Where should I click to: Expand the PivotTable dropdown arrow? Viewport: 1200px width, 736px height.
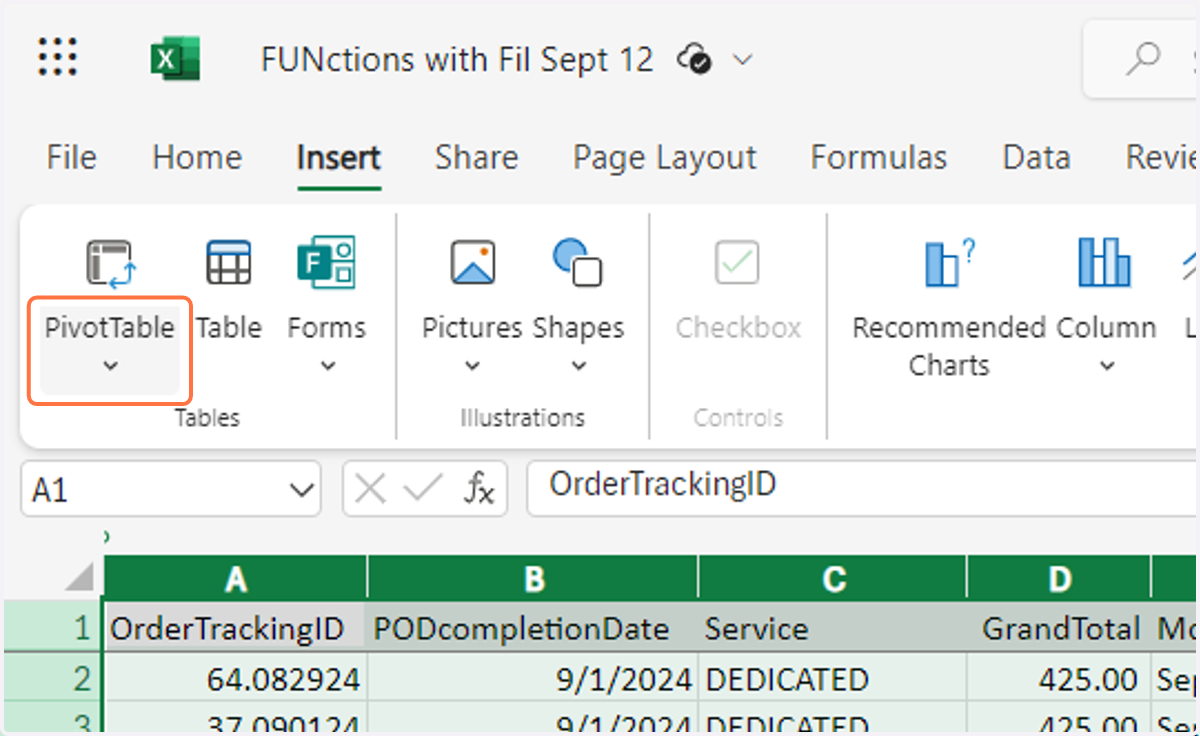coord(110,366)
